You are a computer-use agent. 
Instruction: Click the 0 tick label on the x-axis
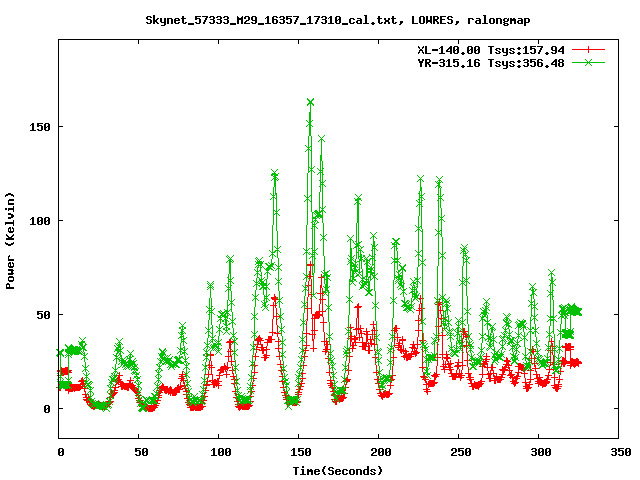click(60, 452)
